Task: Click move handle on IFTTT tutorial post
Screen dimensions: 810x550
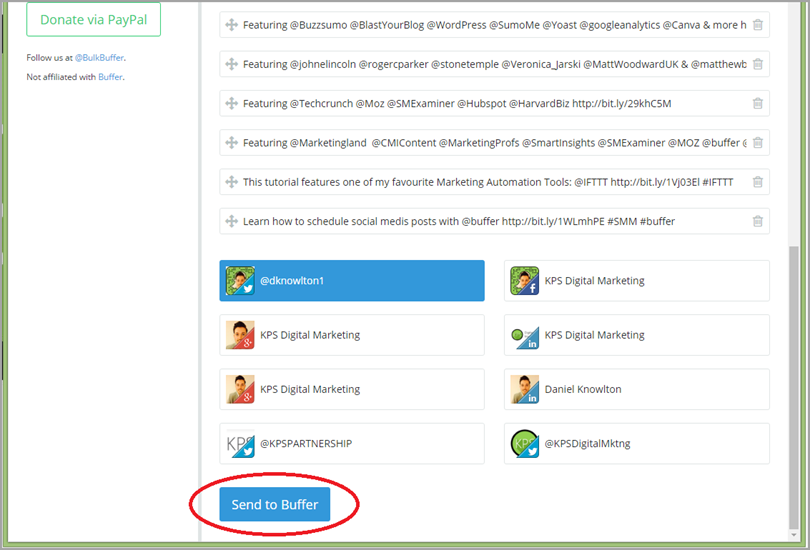Action: point(231,182)
